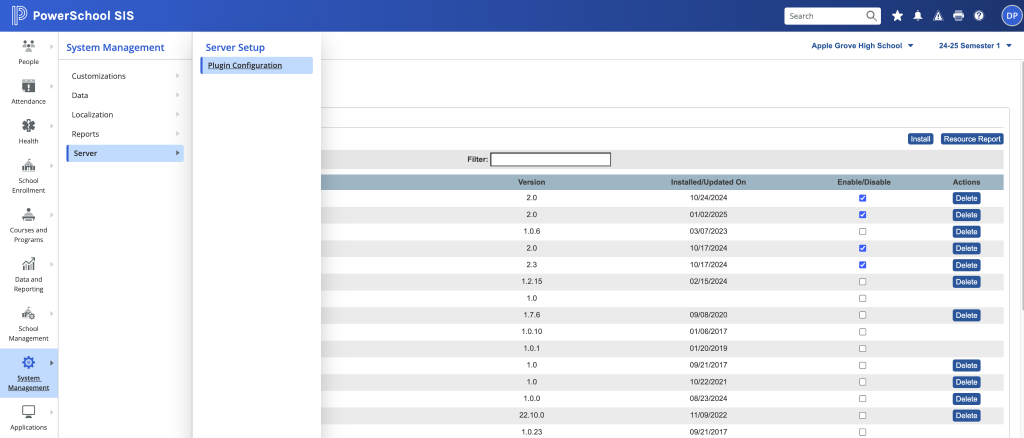Click the Version column header
This screenshot has width=1024, height=438.
[532, 182]
